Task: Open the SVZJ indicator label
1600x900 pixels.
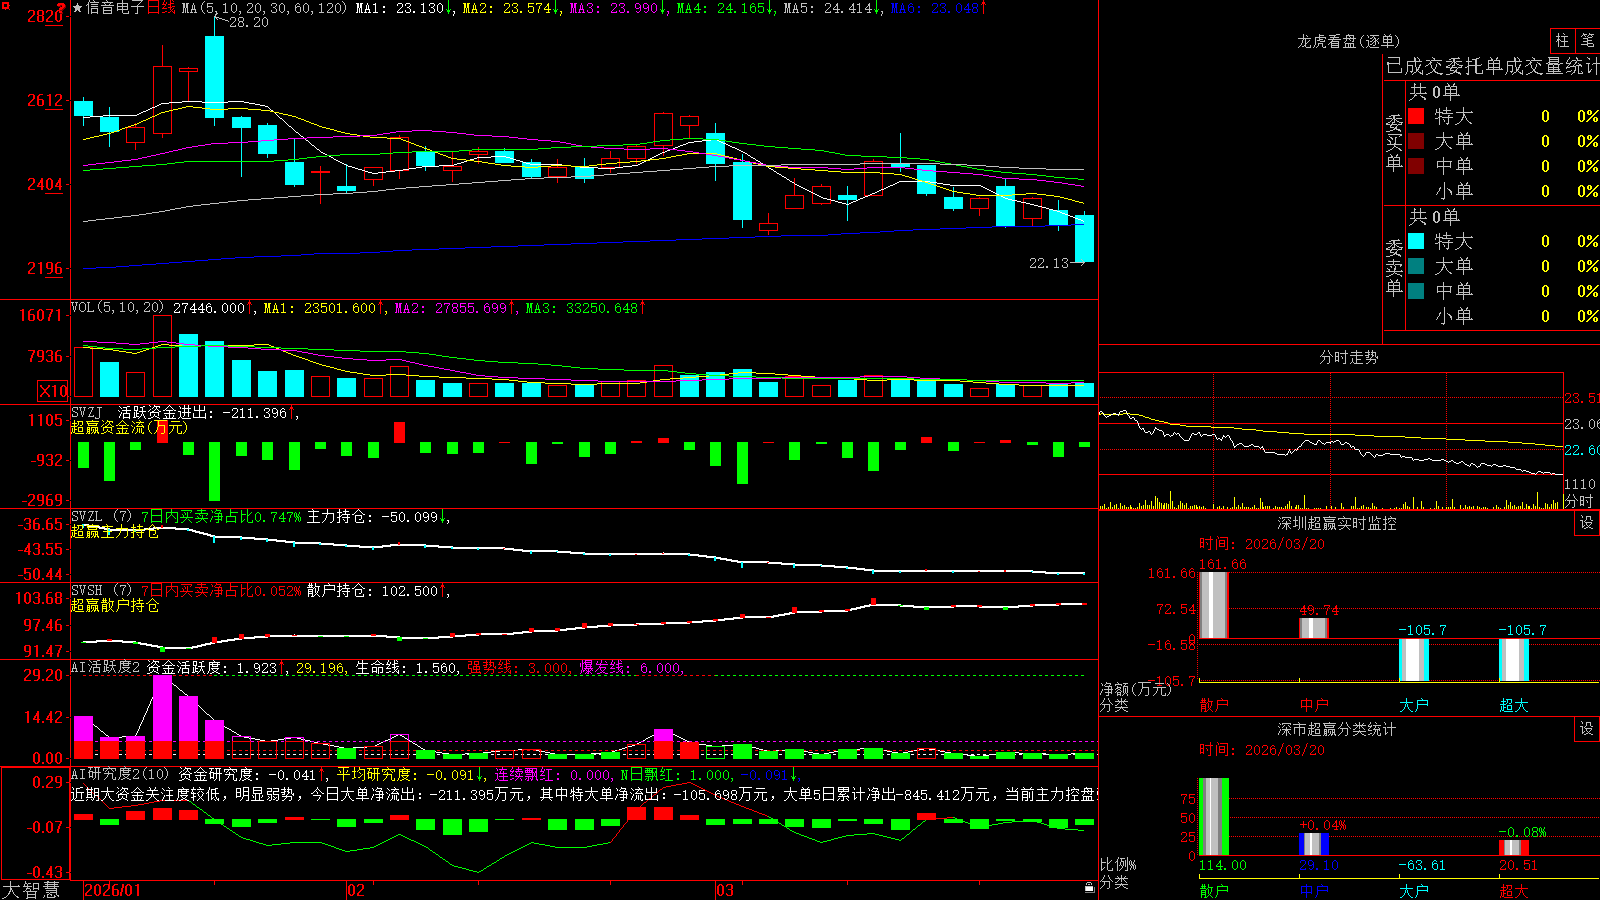Action: 86,412
